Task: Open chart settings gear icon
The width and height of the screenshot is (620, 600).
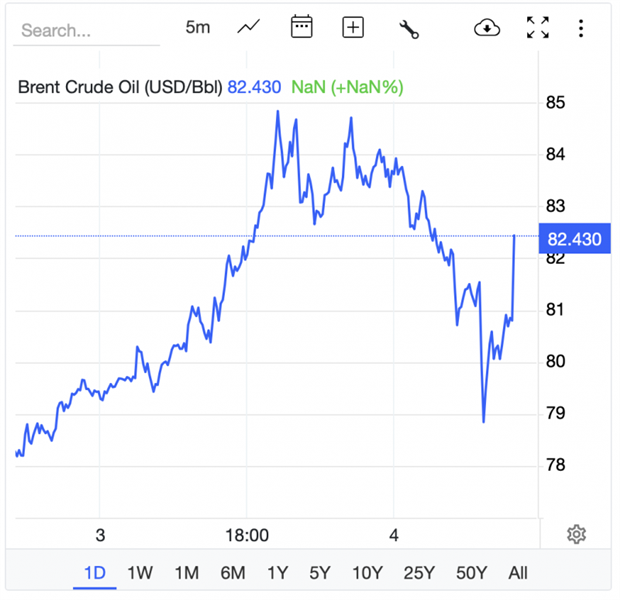Action: pos(576,534)
